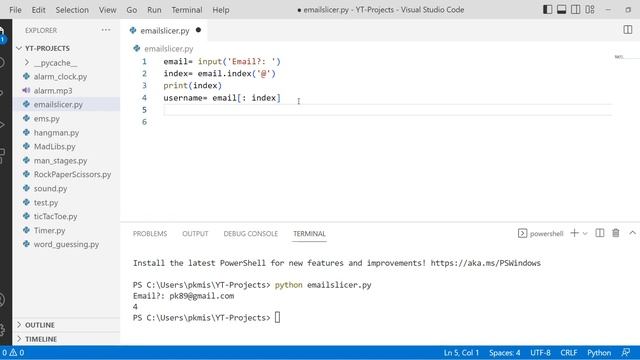Open aka.ms/PSWindows link in terminal

(485, 263)
